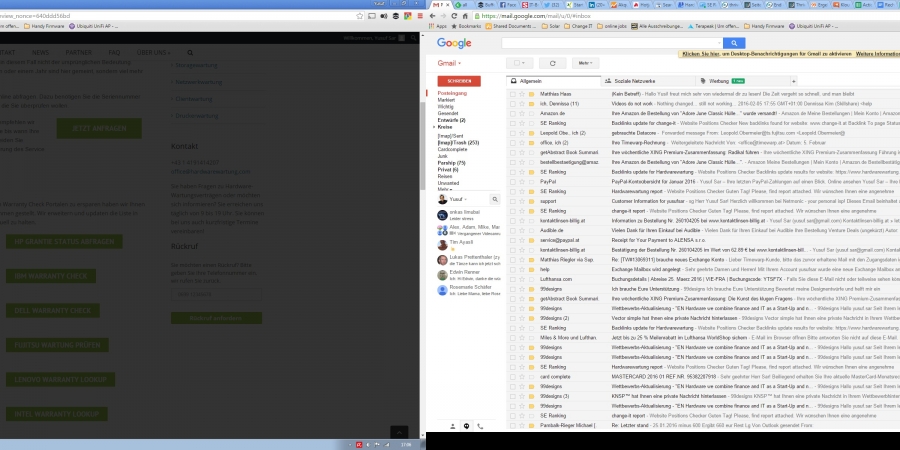900x450 pixels.
Task: Switch to Allgemein inbox tab
Action: (553, 81)
